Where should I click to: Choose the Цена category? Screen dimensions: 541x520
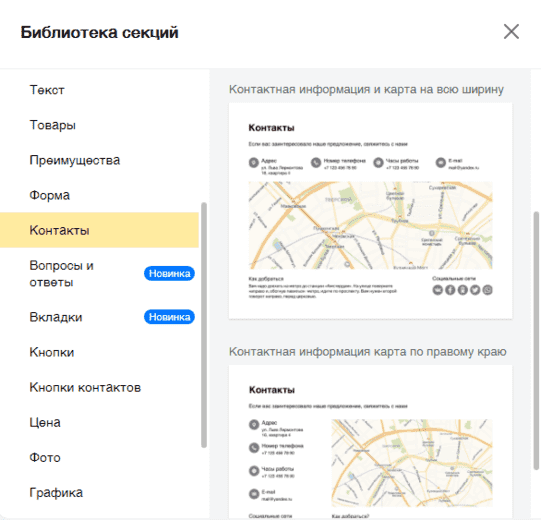[45, 422]
